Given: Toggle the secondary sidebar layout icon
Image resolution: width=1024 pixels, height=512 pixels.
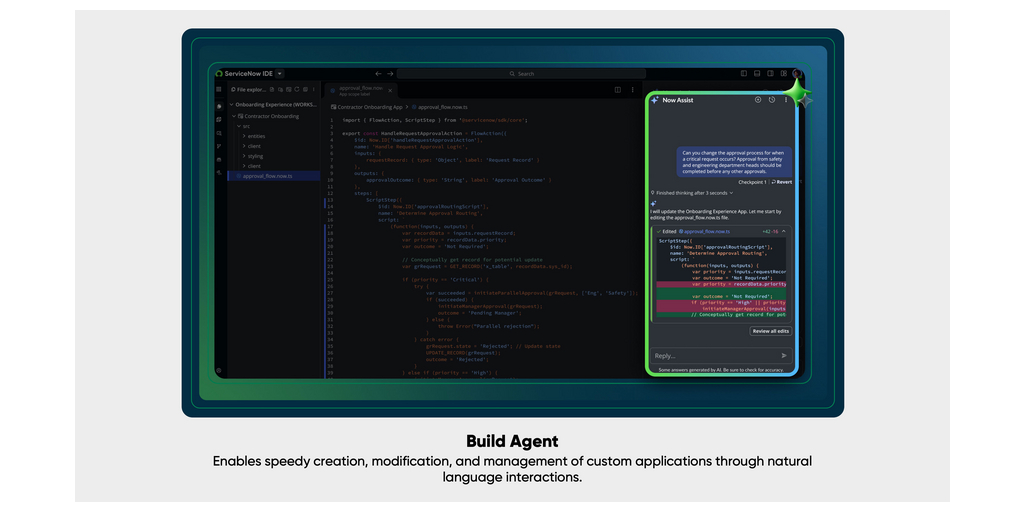Looking at the screenshot, I should (771, 74).
